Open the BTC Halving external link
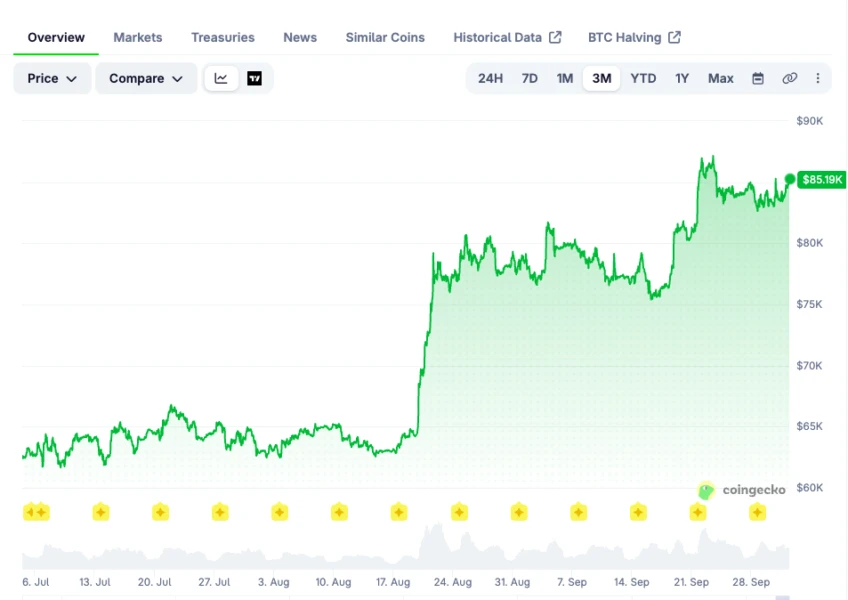 634,37
